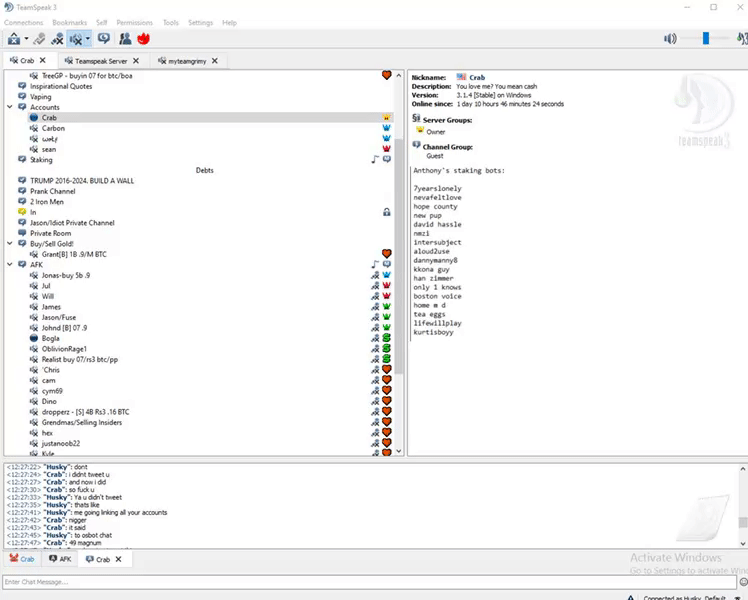The width and height of the screenshot is (748, 600).
Task: Select the Vaping channel
Action: tap(41, 96)
